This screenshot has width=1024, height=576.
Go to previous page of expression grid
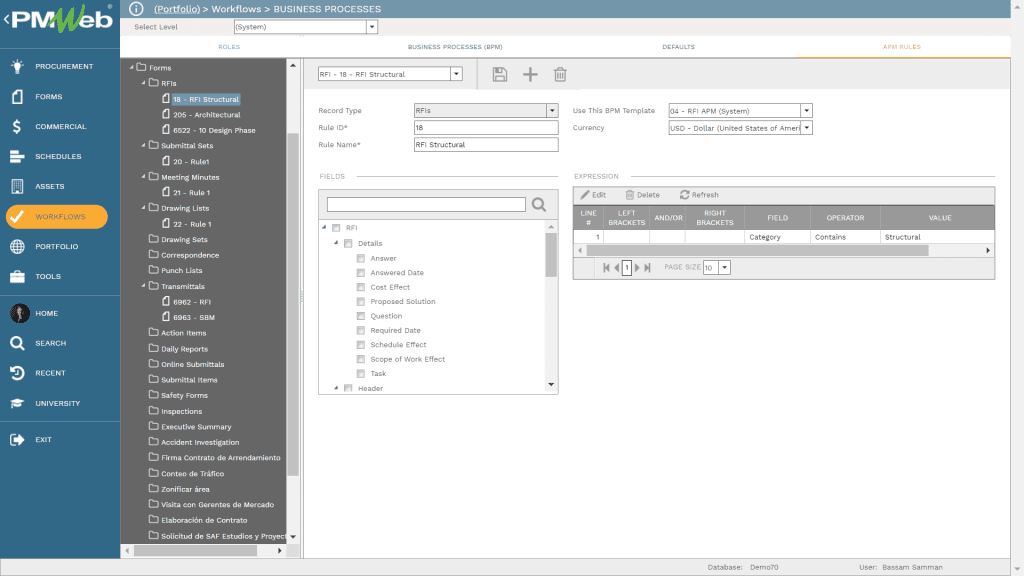[616, 267]
